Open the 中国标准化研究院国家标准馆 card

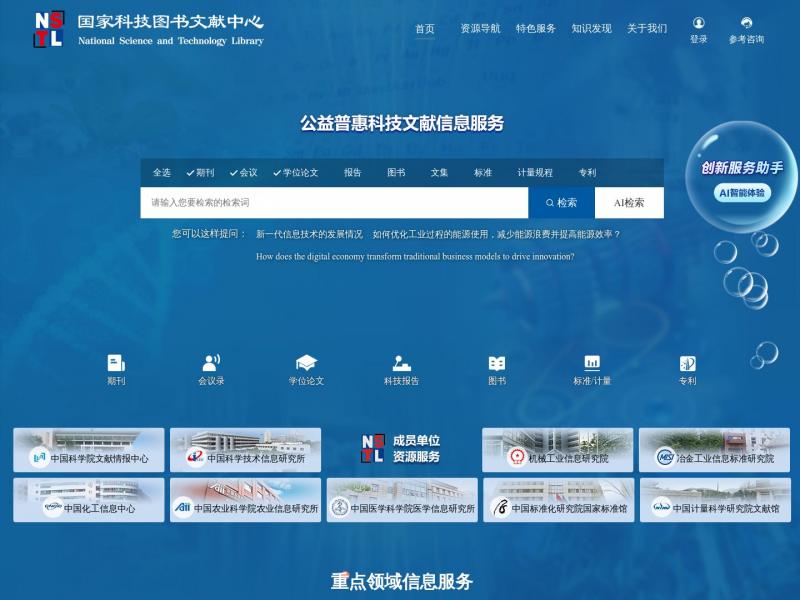[559, 500]
